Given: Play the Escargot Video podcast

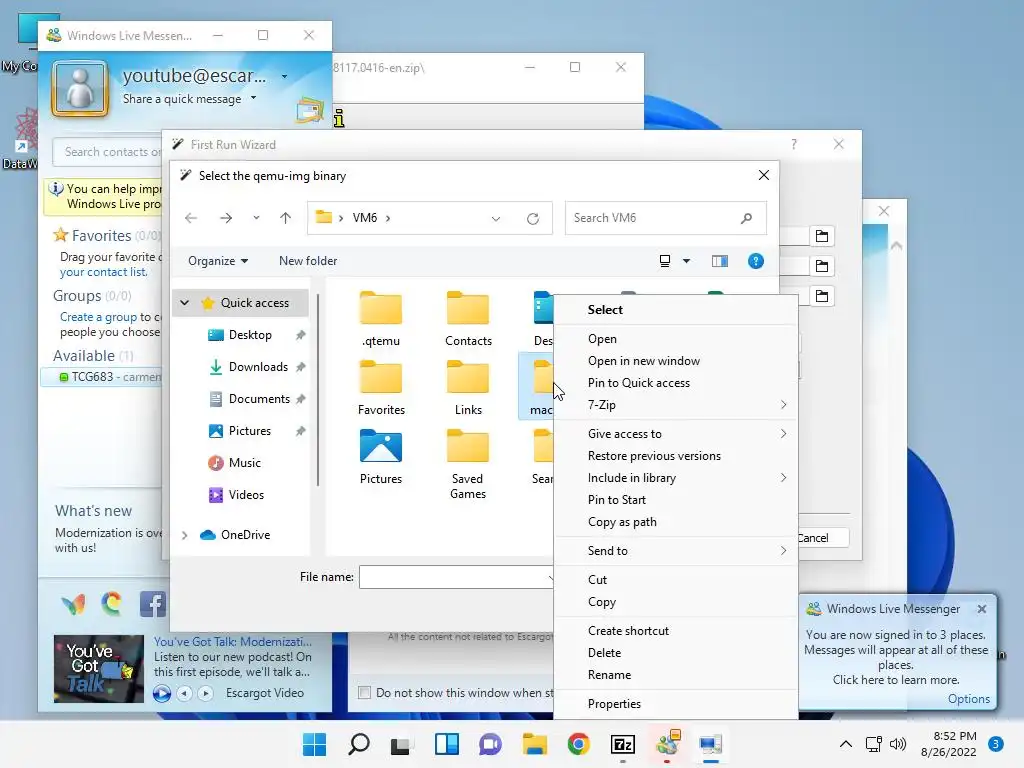Looking at the screenshot, I should (x=162, y=693).
